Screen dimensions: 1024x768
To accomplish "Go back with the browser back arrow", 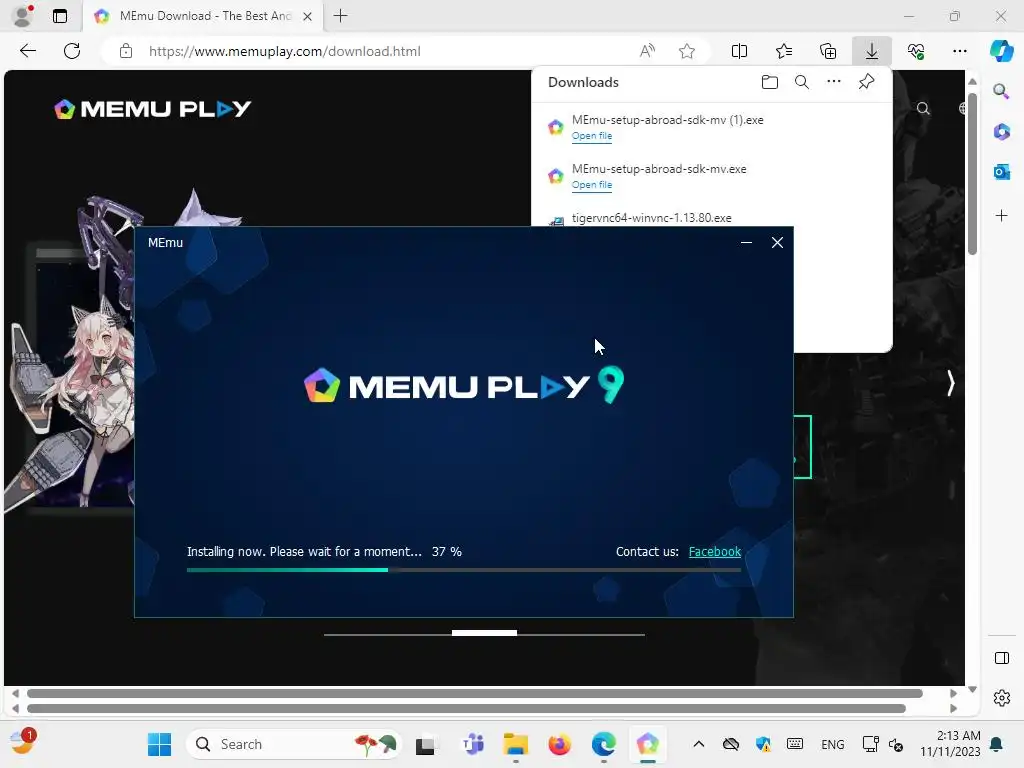I will point(27,51).
